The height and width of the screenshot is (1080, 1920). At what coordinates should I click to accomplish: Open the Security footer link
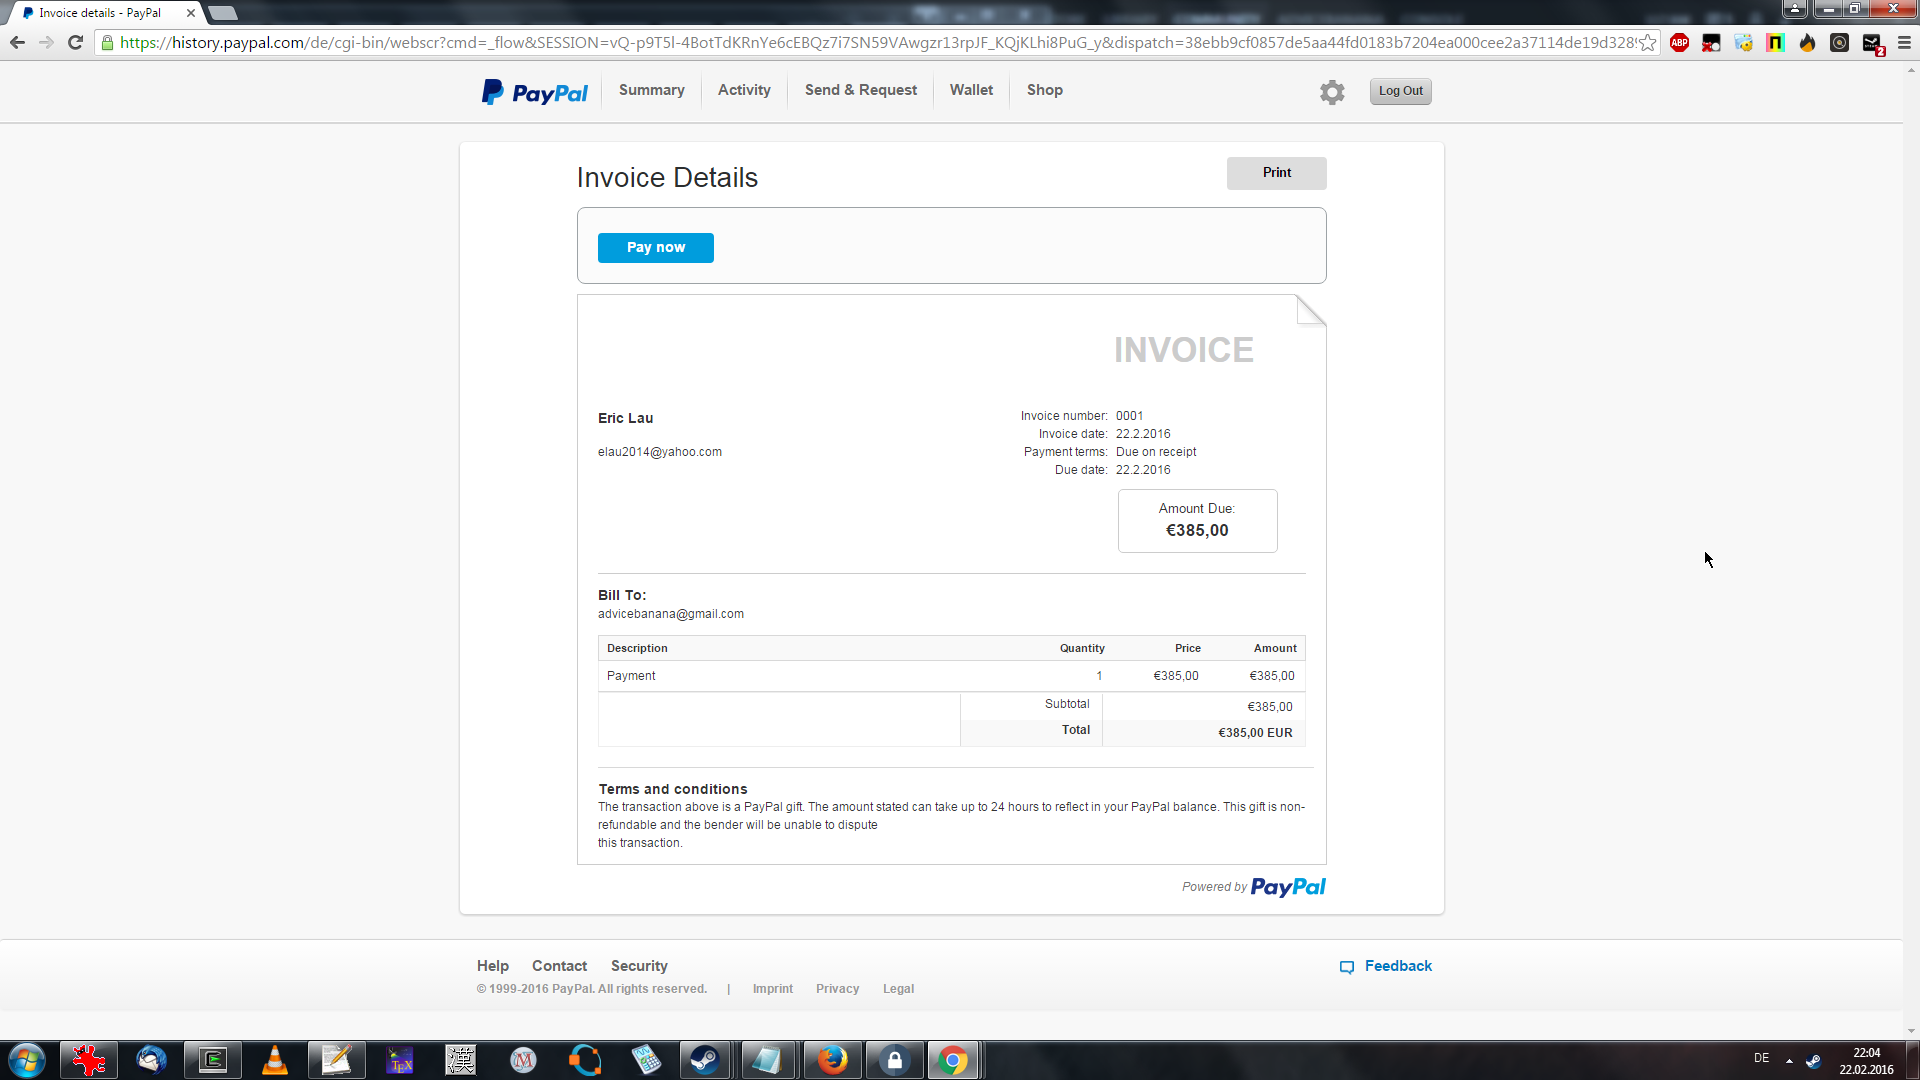click(639, 966)
